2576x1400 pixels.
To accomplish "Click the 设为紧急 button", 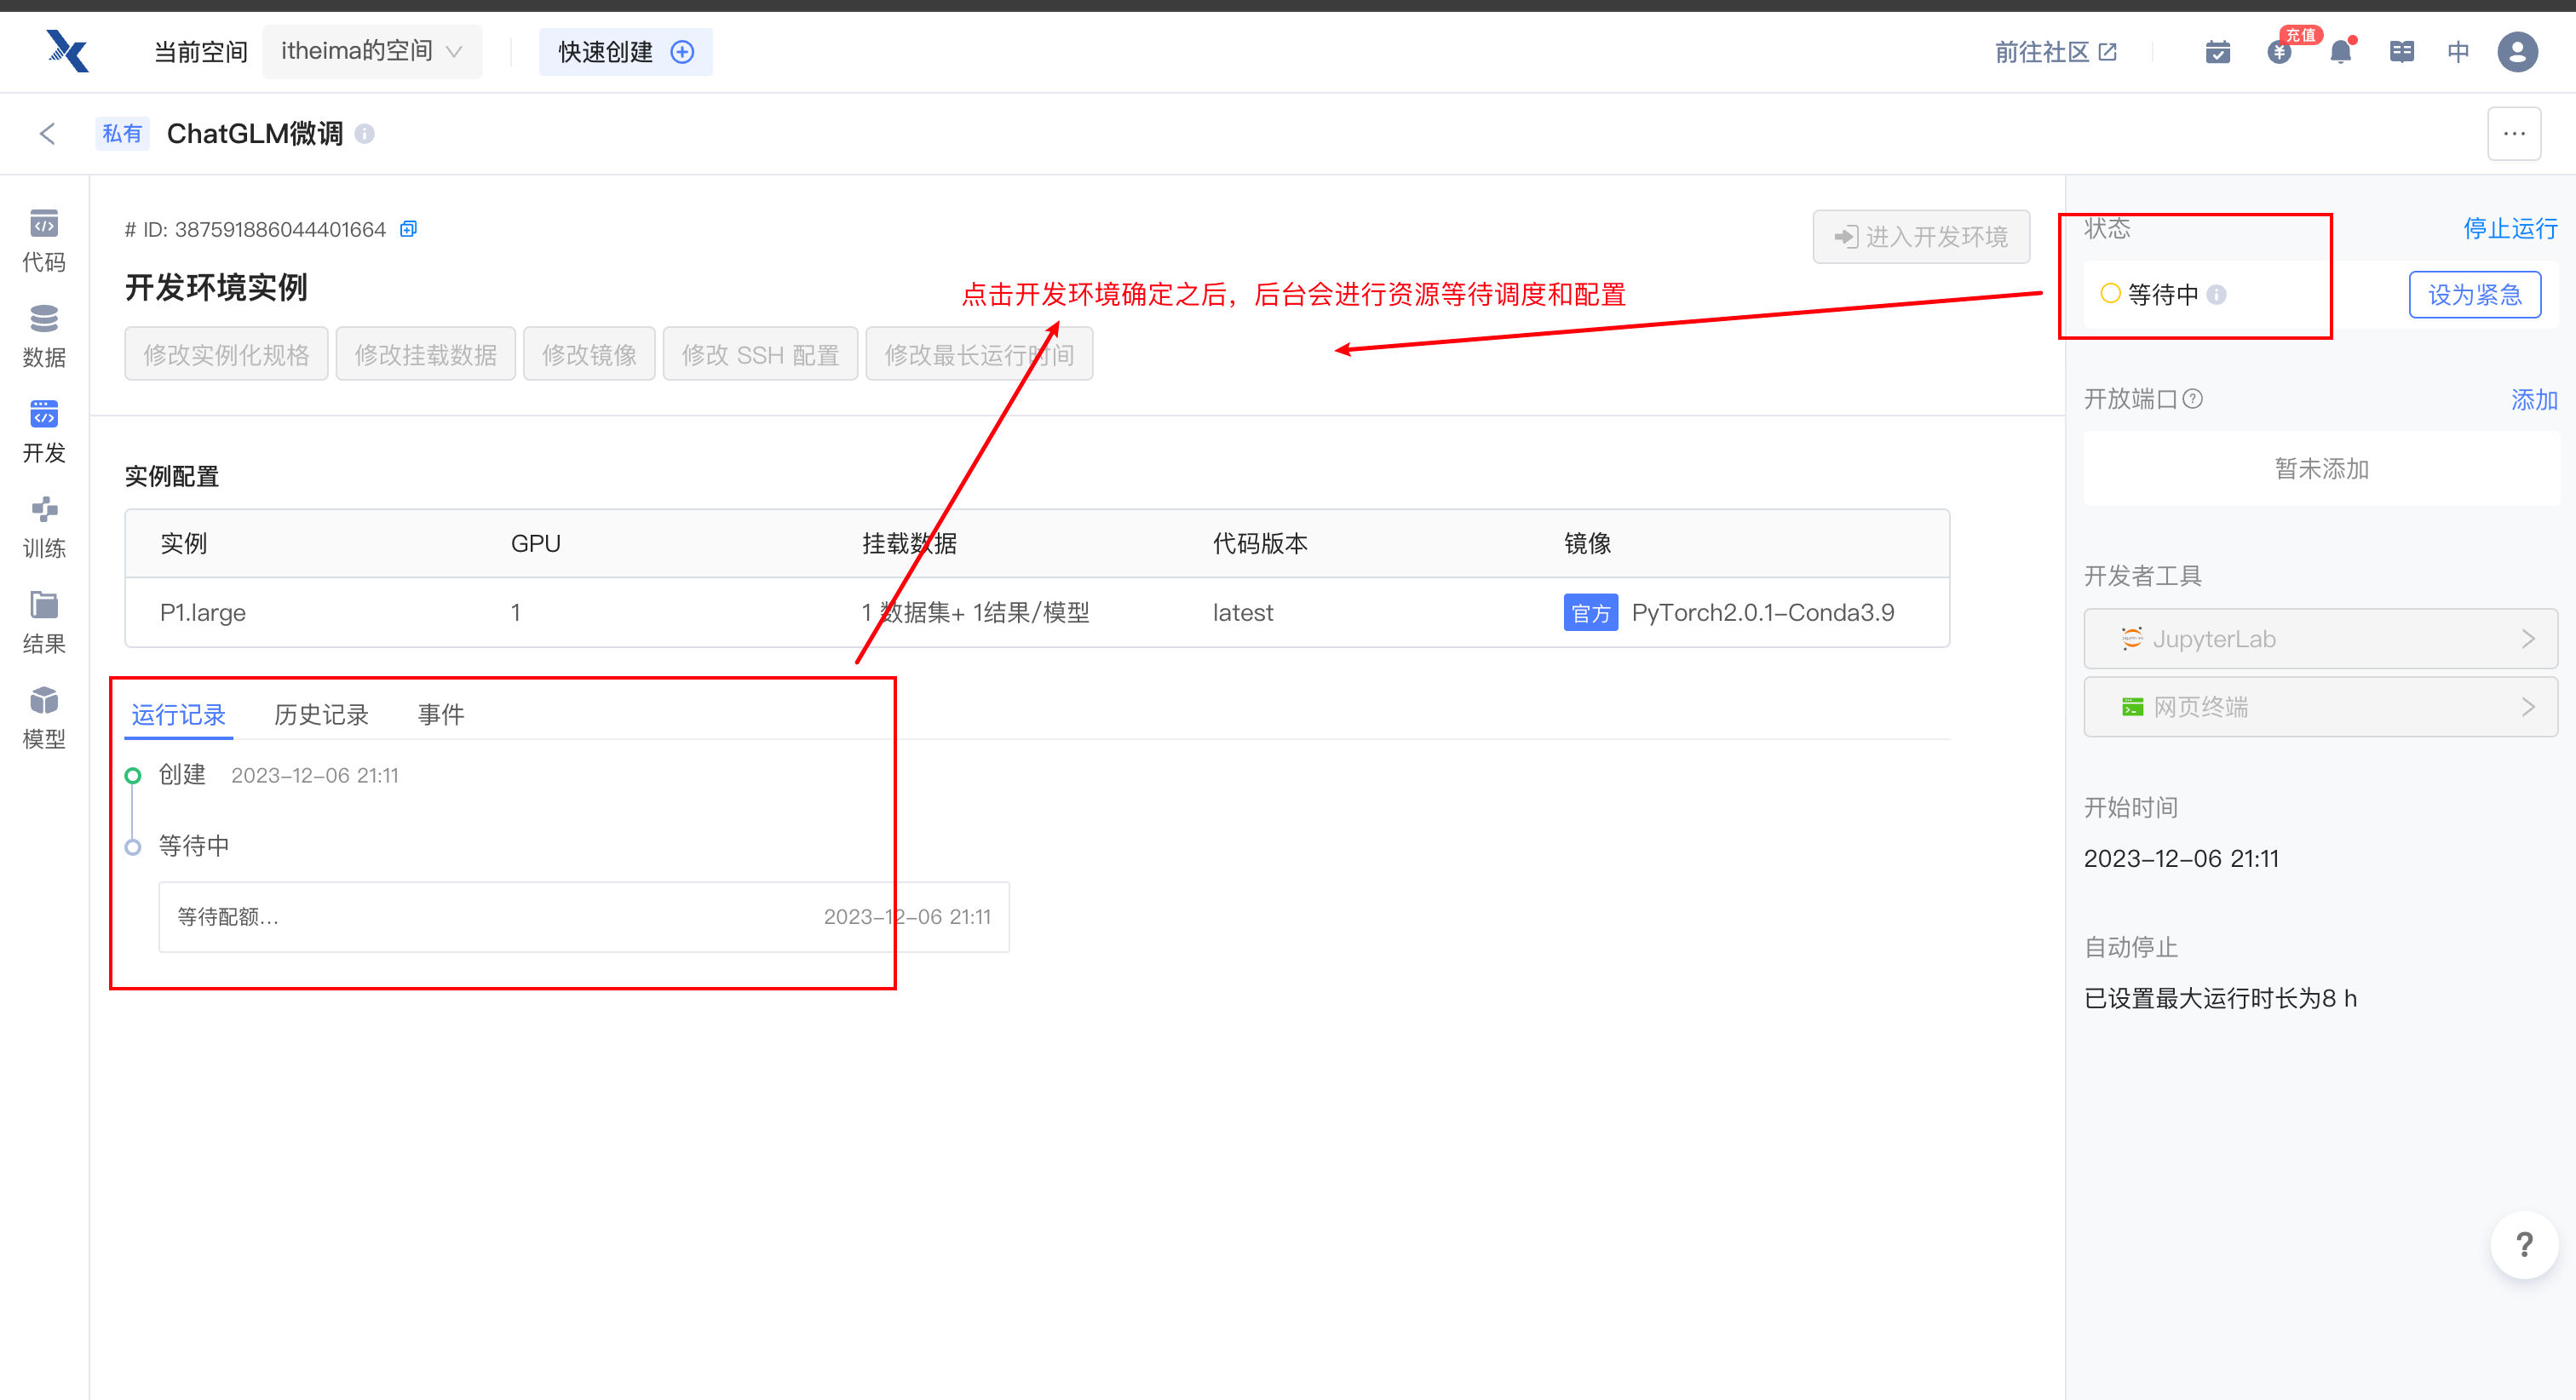I will [2474, 295].
